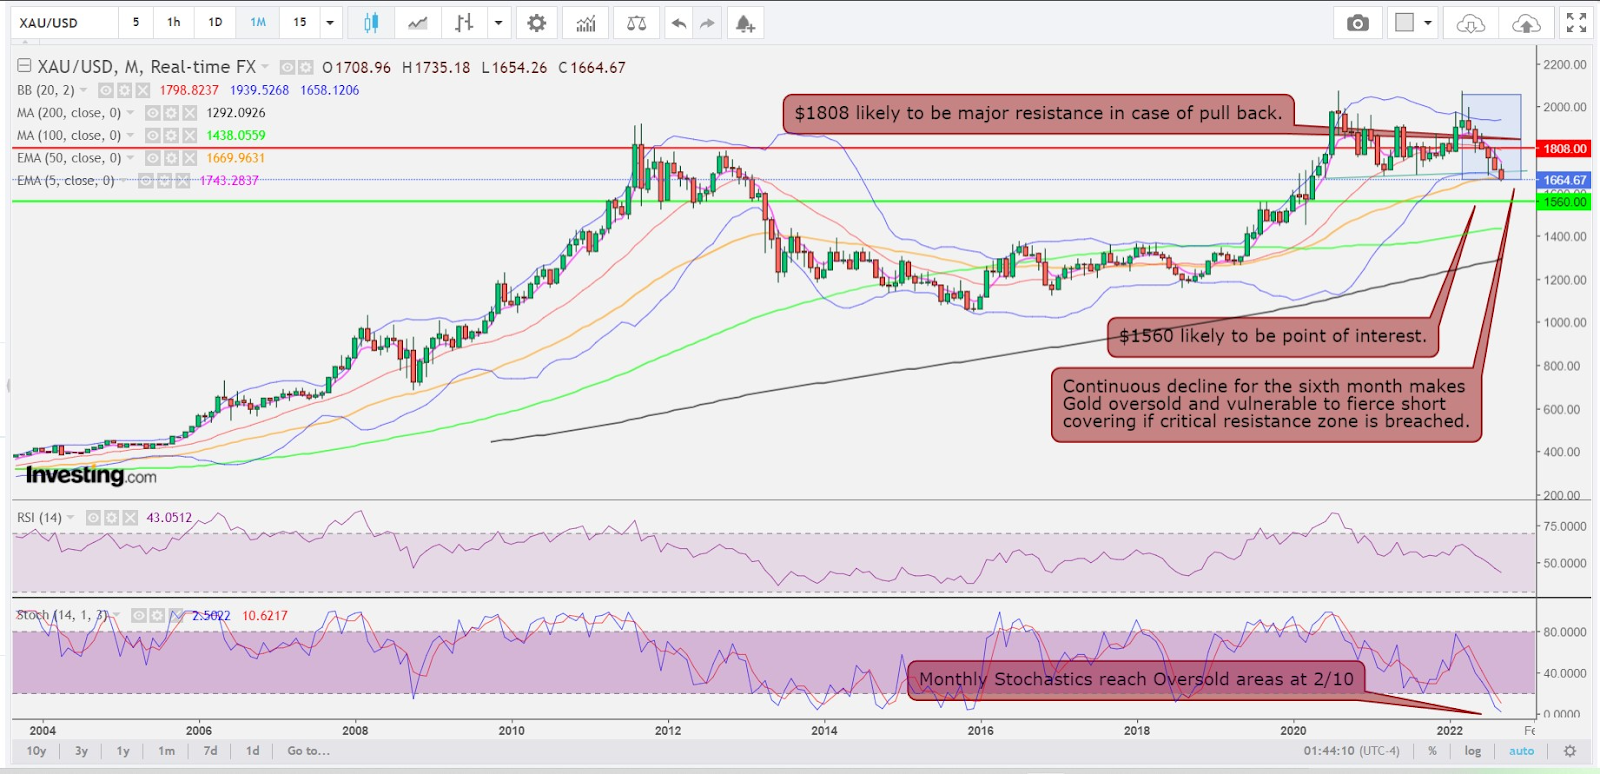
Task: Remove the EMA (5, close, 0) indicator
Action: click(x=183, y=181)
